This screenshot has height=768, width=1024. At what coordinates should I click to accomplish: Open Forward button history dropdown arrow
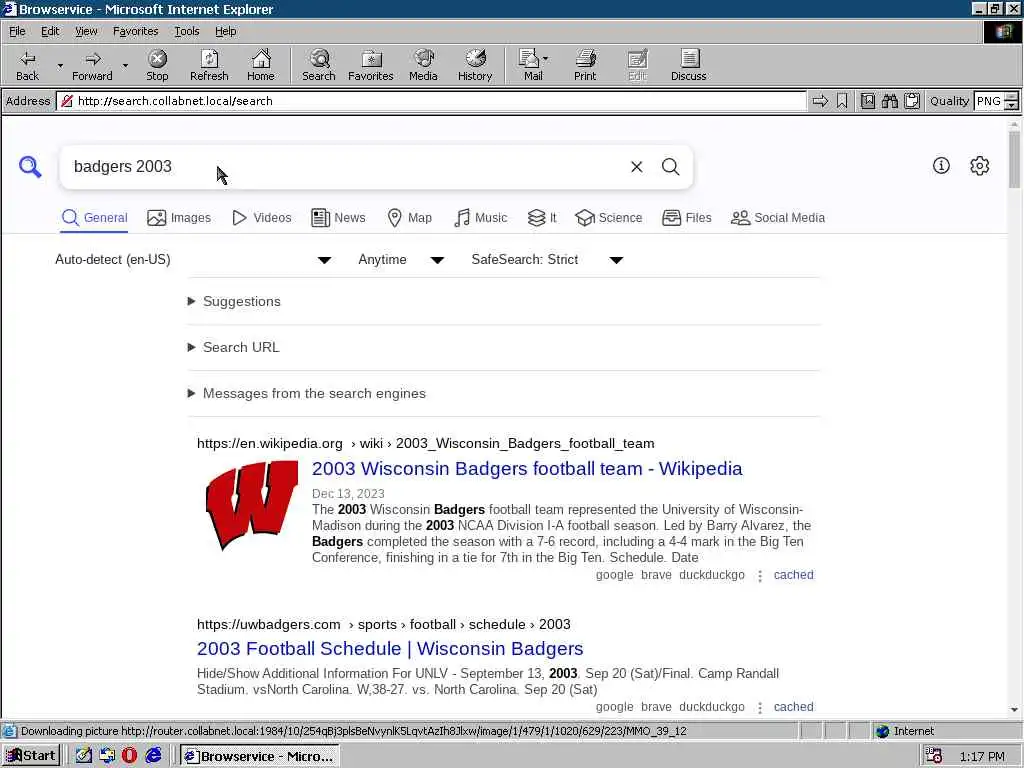click(x=125, y=65)
